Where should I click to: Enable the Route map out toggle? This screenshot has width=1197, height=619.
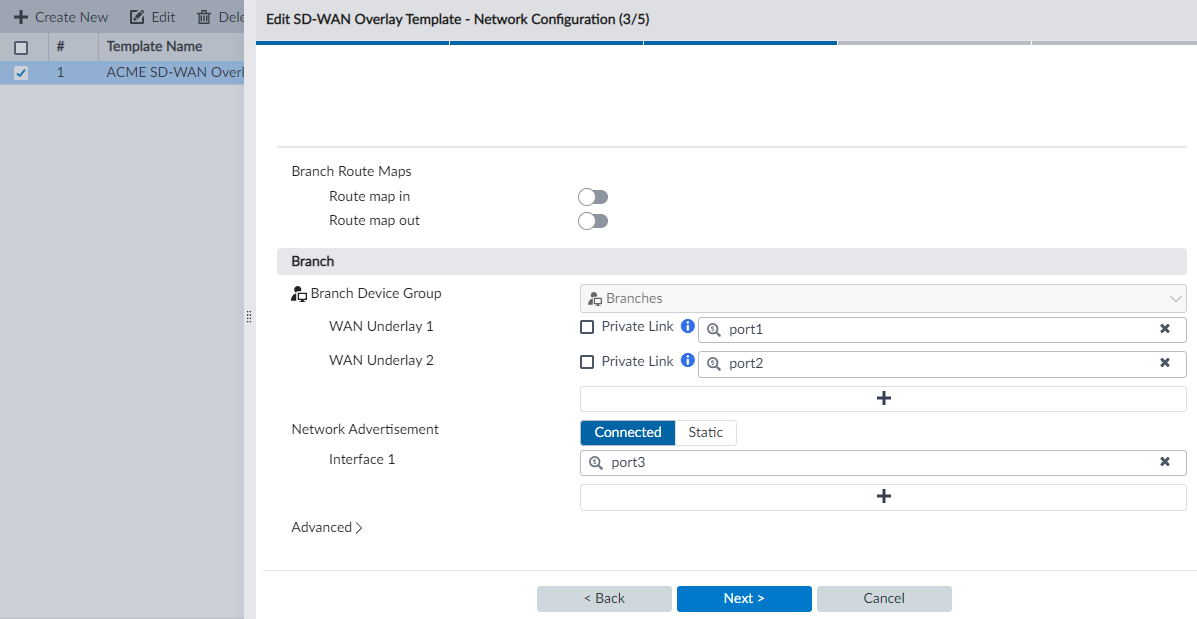tap(593, 220)
